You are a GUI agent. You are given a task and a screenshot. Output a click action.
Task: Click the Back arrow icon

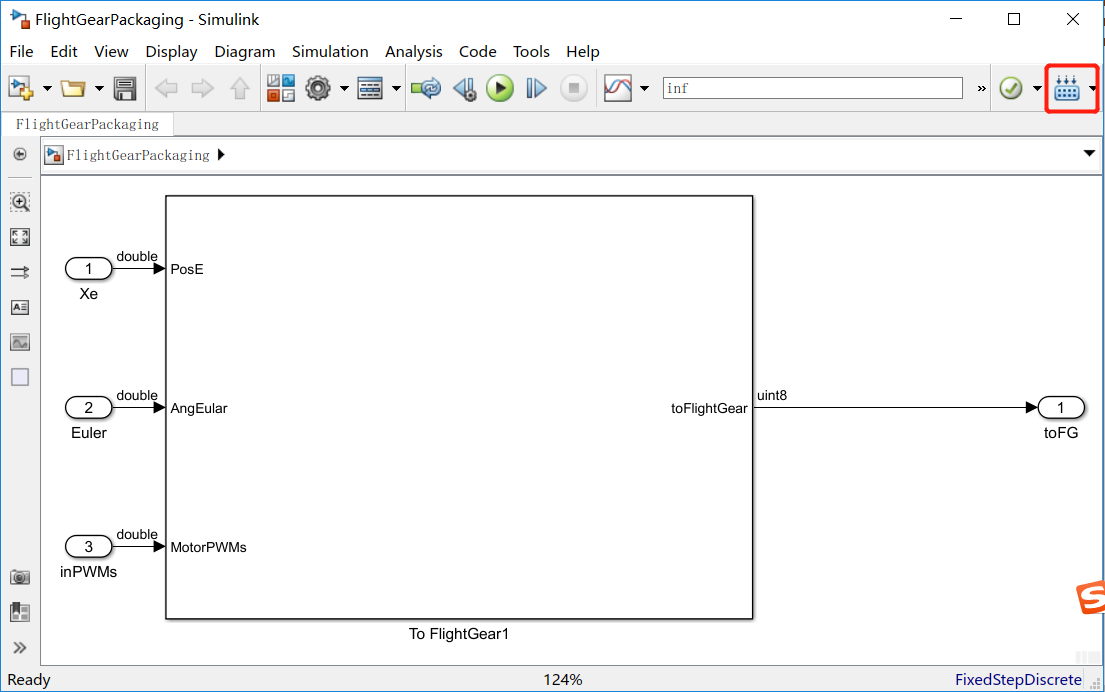(166, 88)
